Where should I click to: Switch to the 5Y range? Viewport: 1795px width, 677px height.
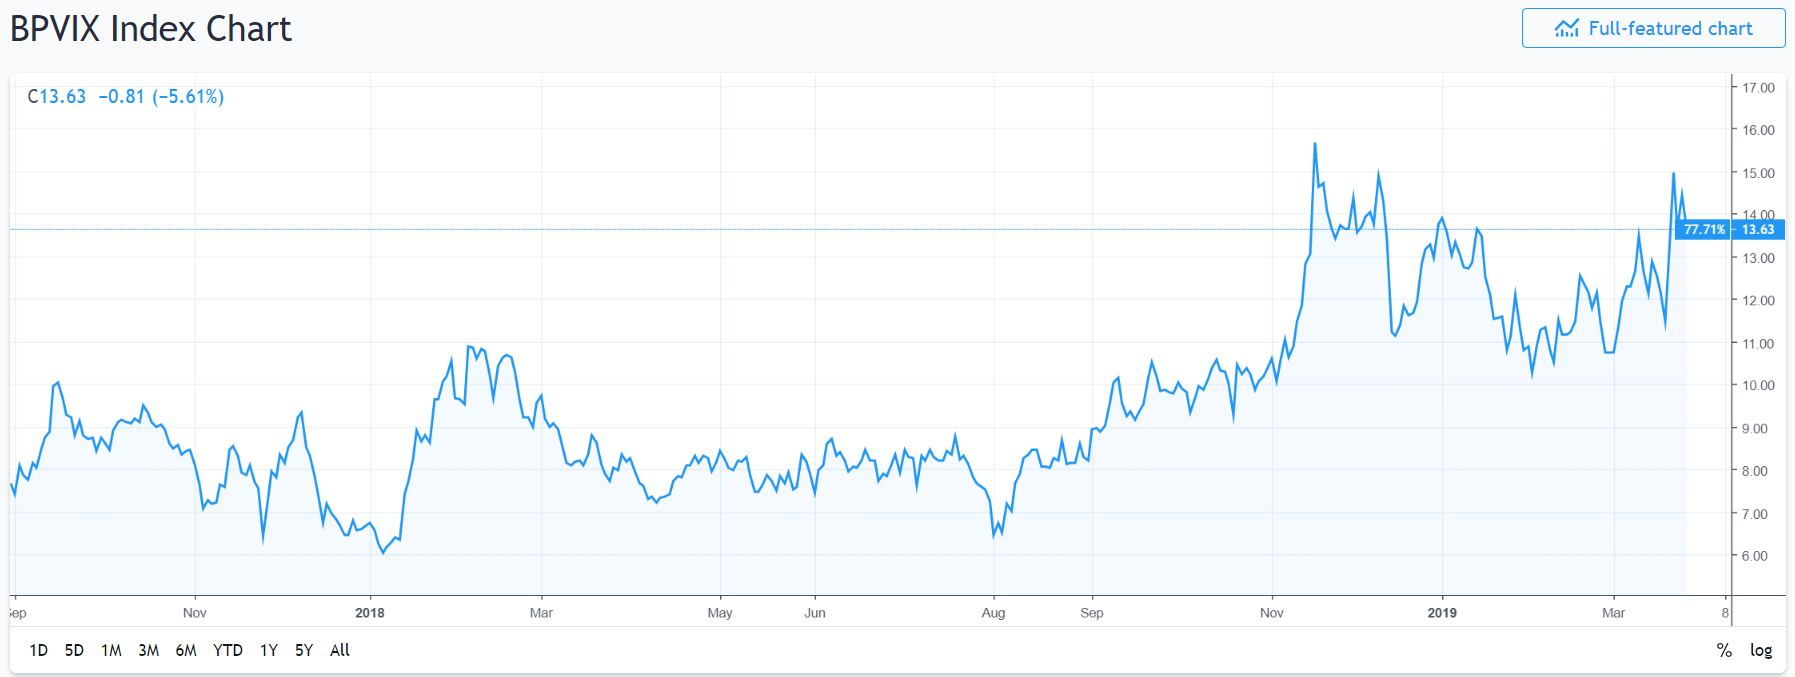point(304,650)
